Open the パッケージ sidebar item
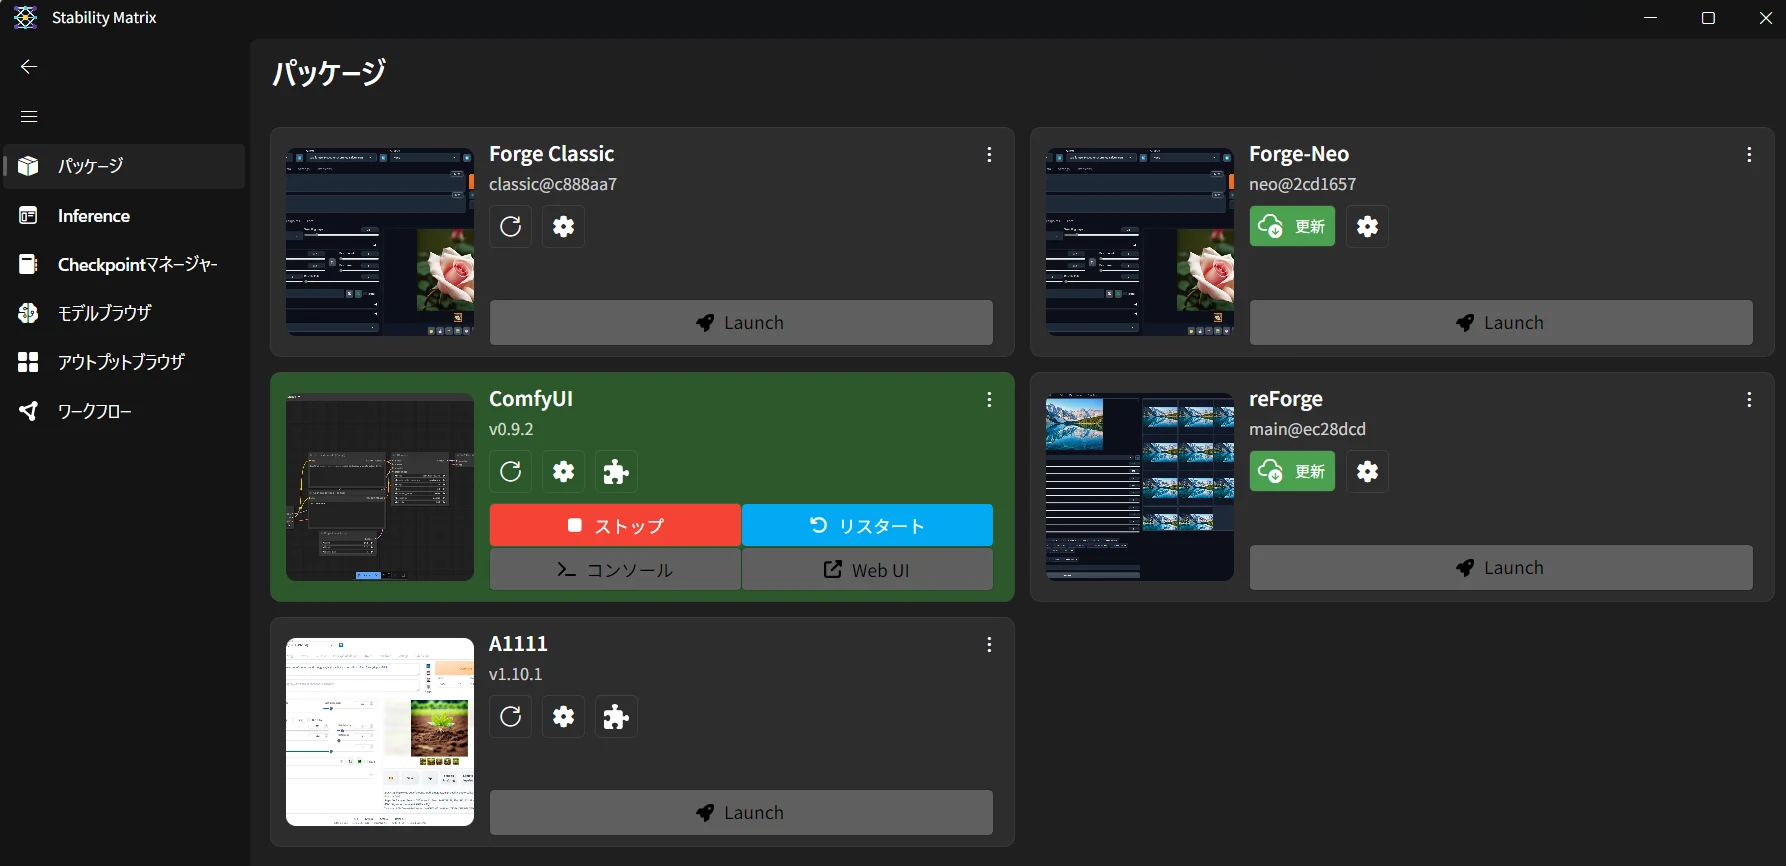 124,166
